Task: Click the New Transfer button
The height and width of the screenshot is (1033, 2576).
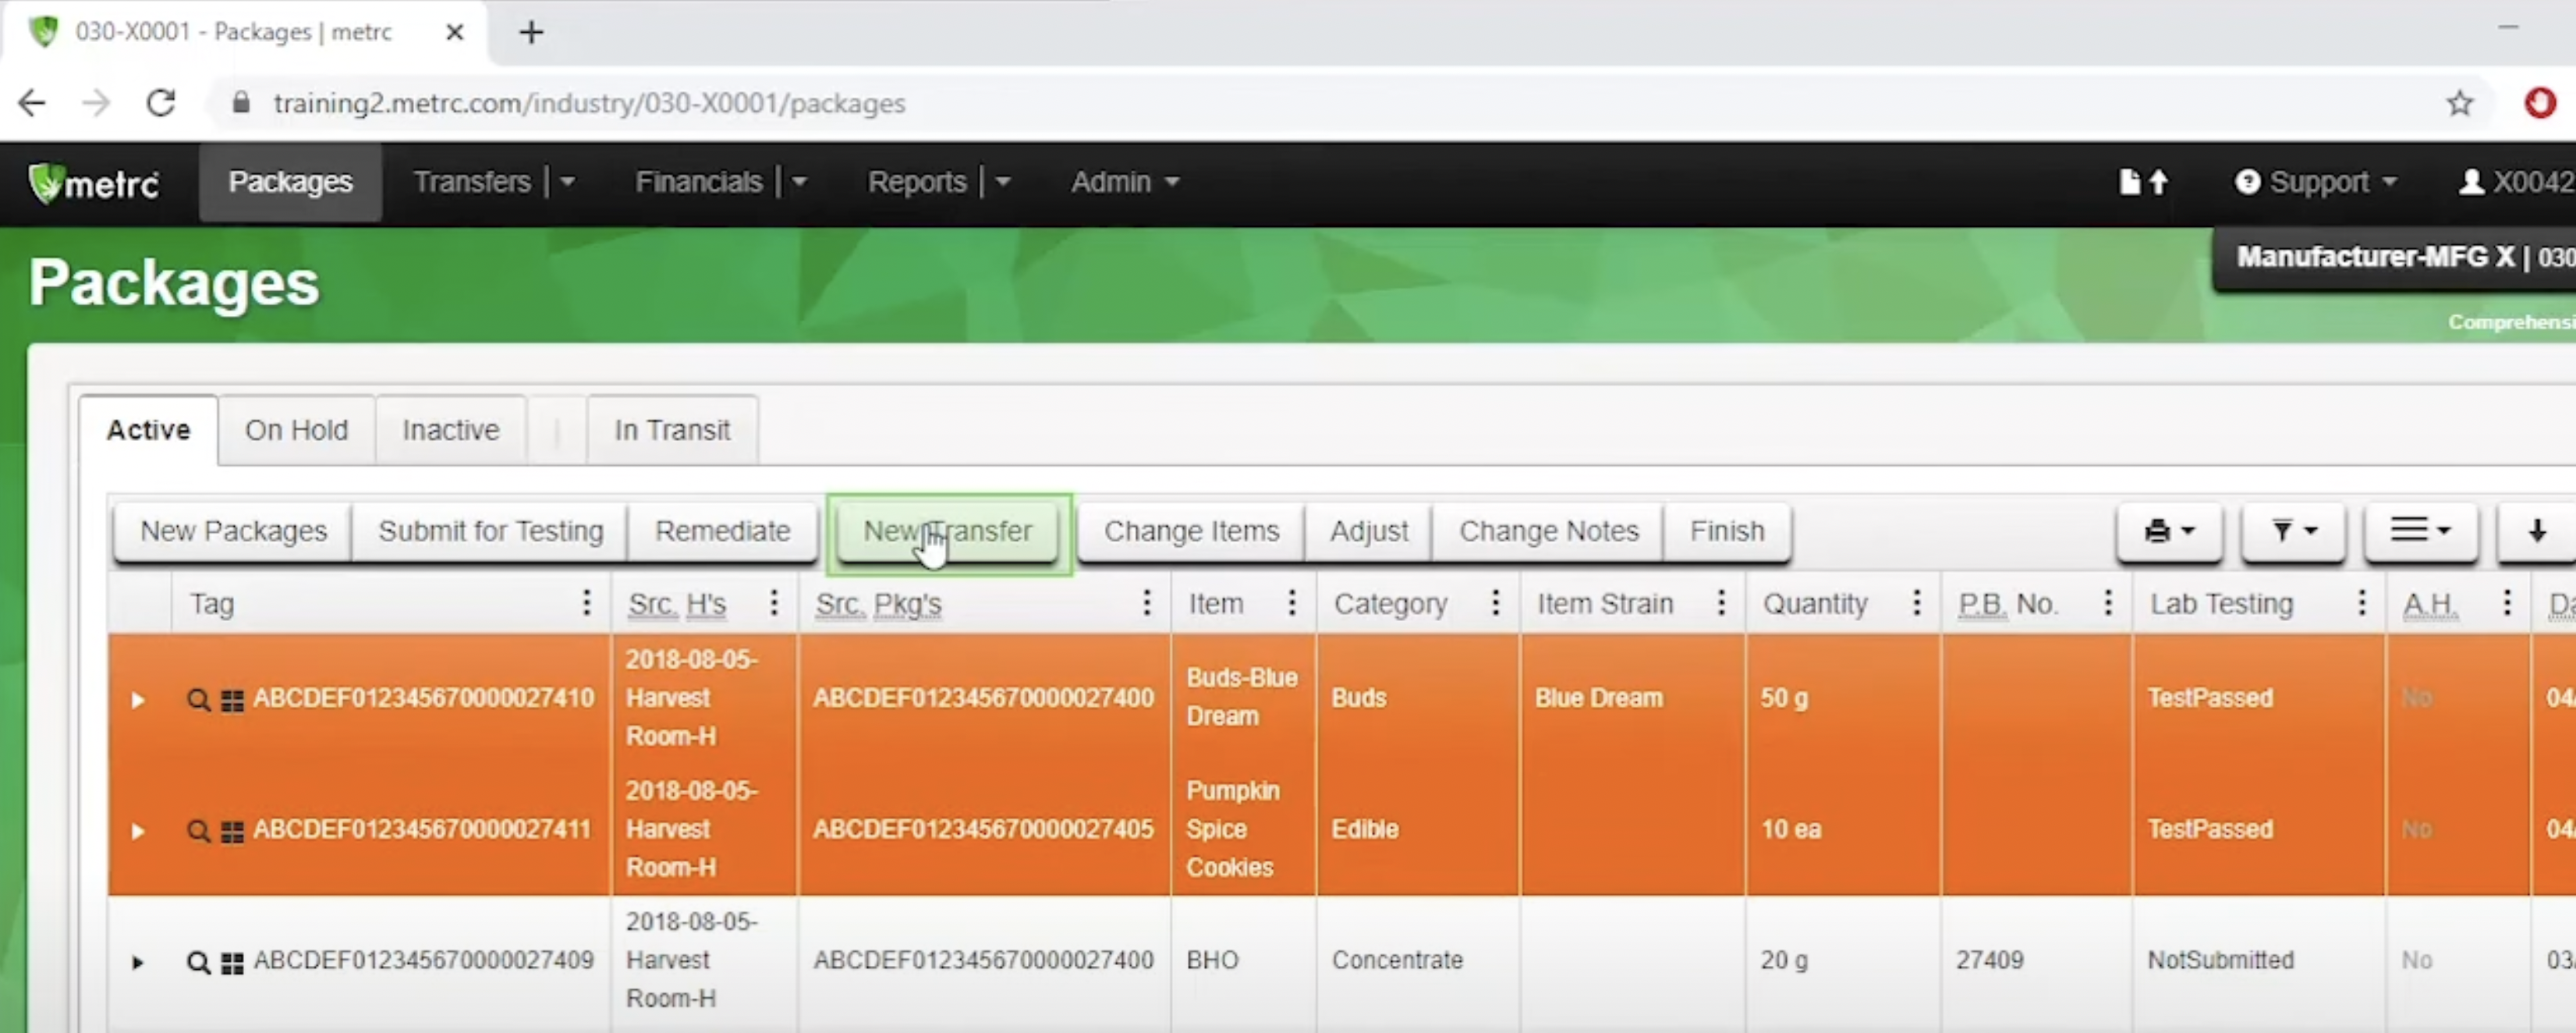Action: click(947, 531)
